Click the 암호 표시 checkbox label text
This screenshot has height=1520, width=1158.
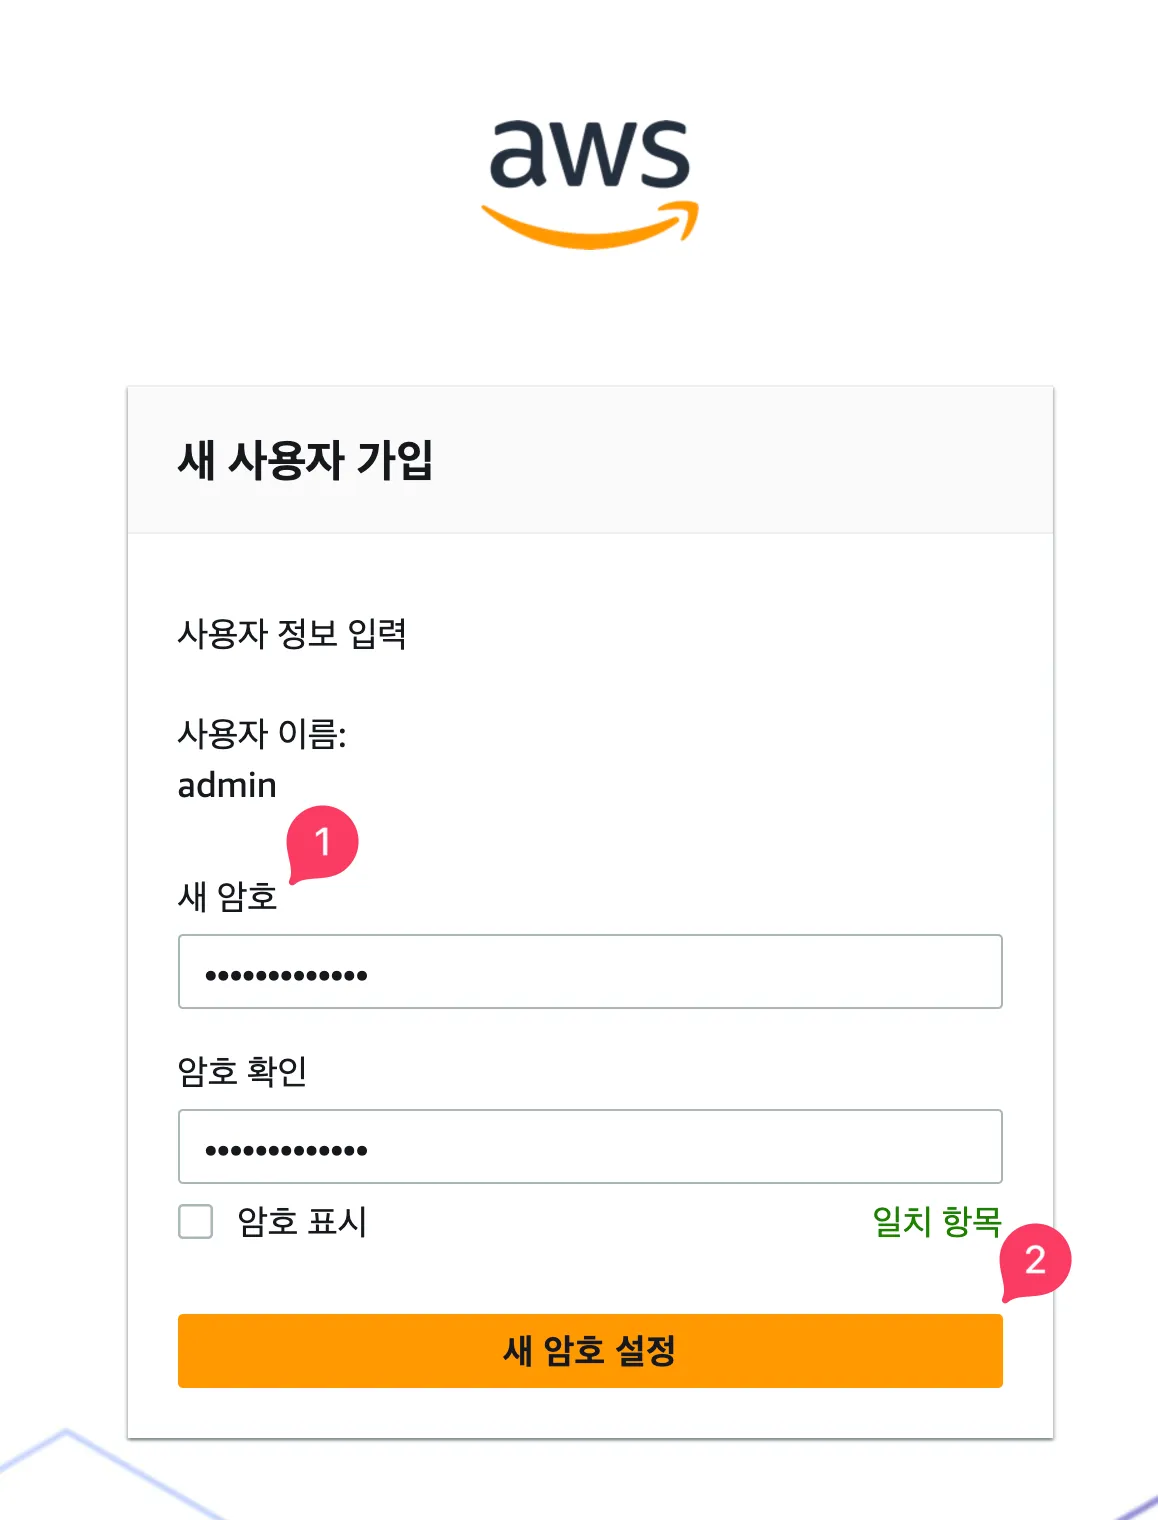302,1221
